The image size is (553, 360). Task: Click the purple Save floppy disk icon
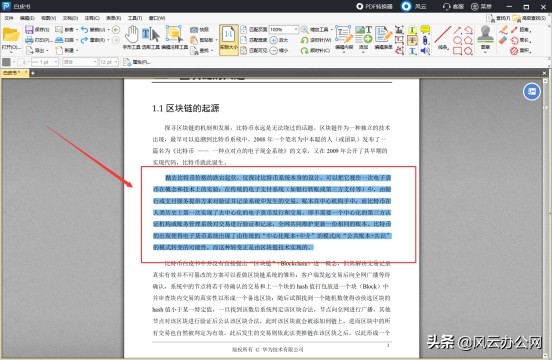pos(29,30)
